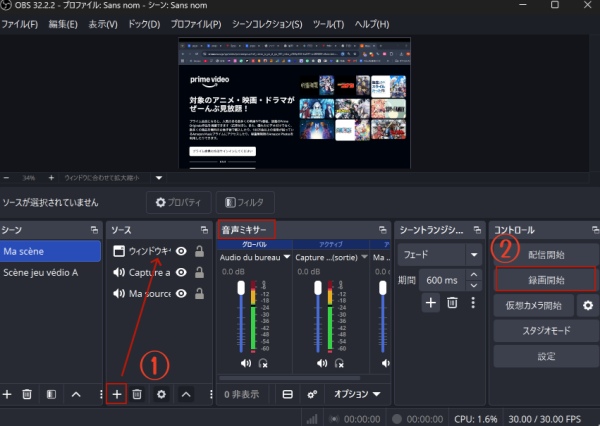Adjust Capture (sortie) volume fader
Screen dimensions: 600x426
tap(318, 288)
